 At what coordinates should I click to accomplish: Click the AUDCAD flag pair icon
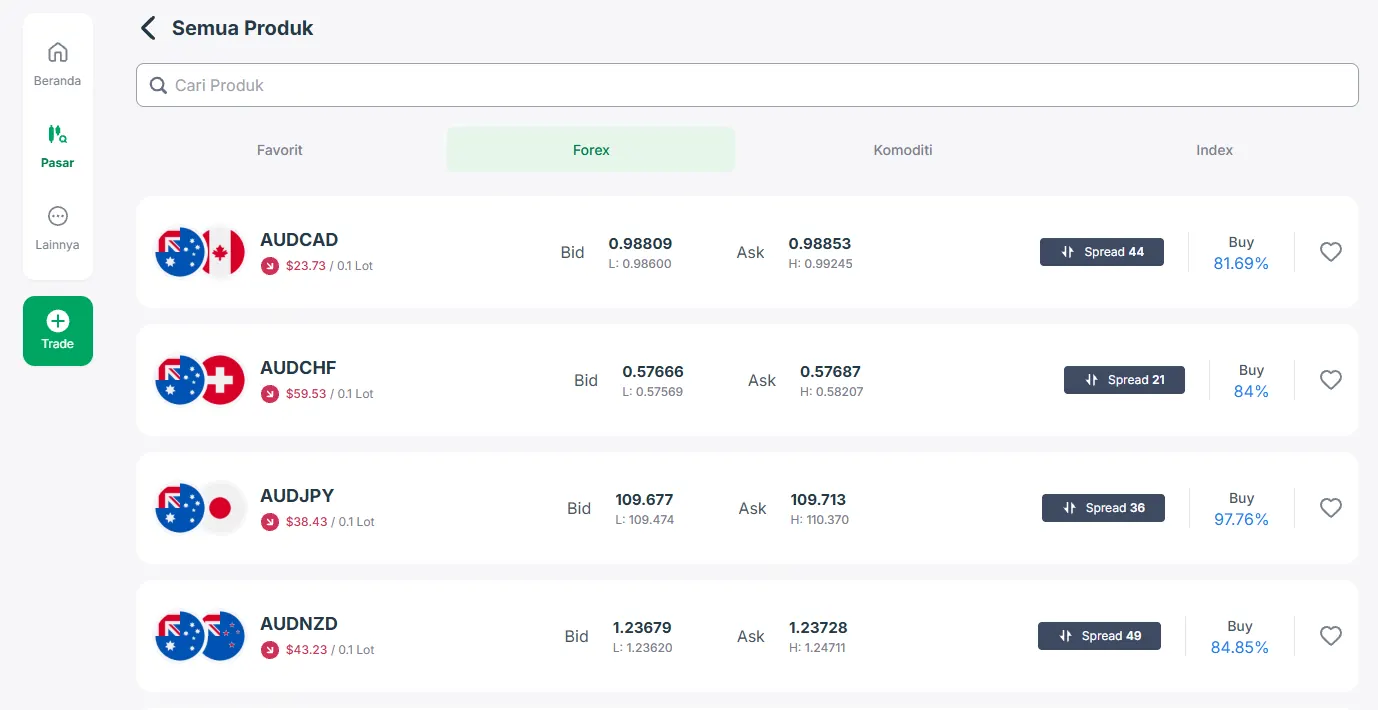[x=200, y=252]
